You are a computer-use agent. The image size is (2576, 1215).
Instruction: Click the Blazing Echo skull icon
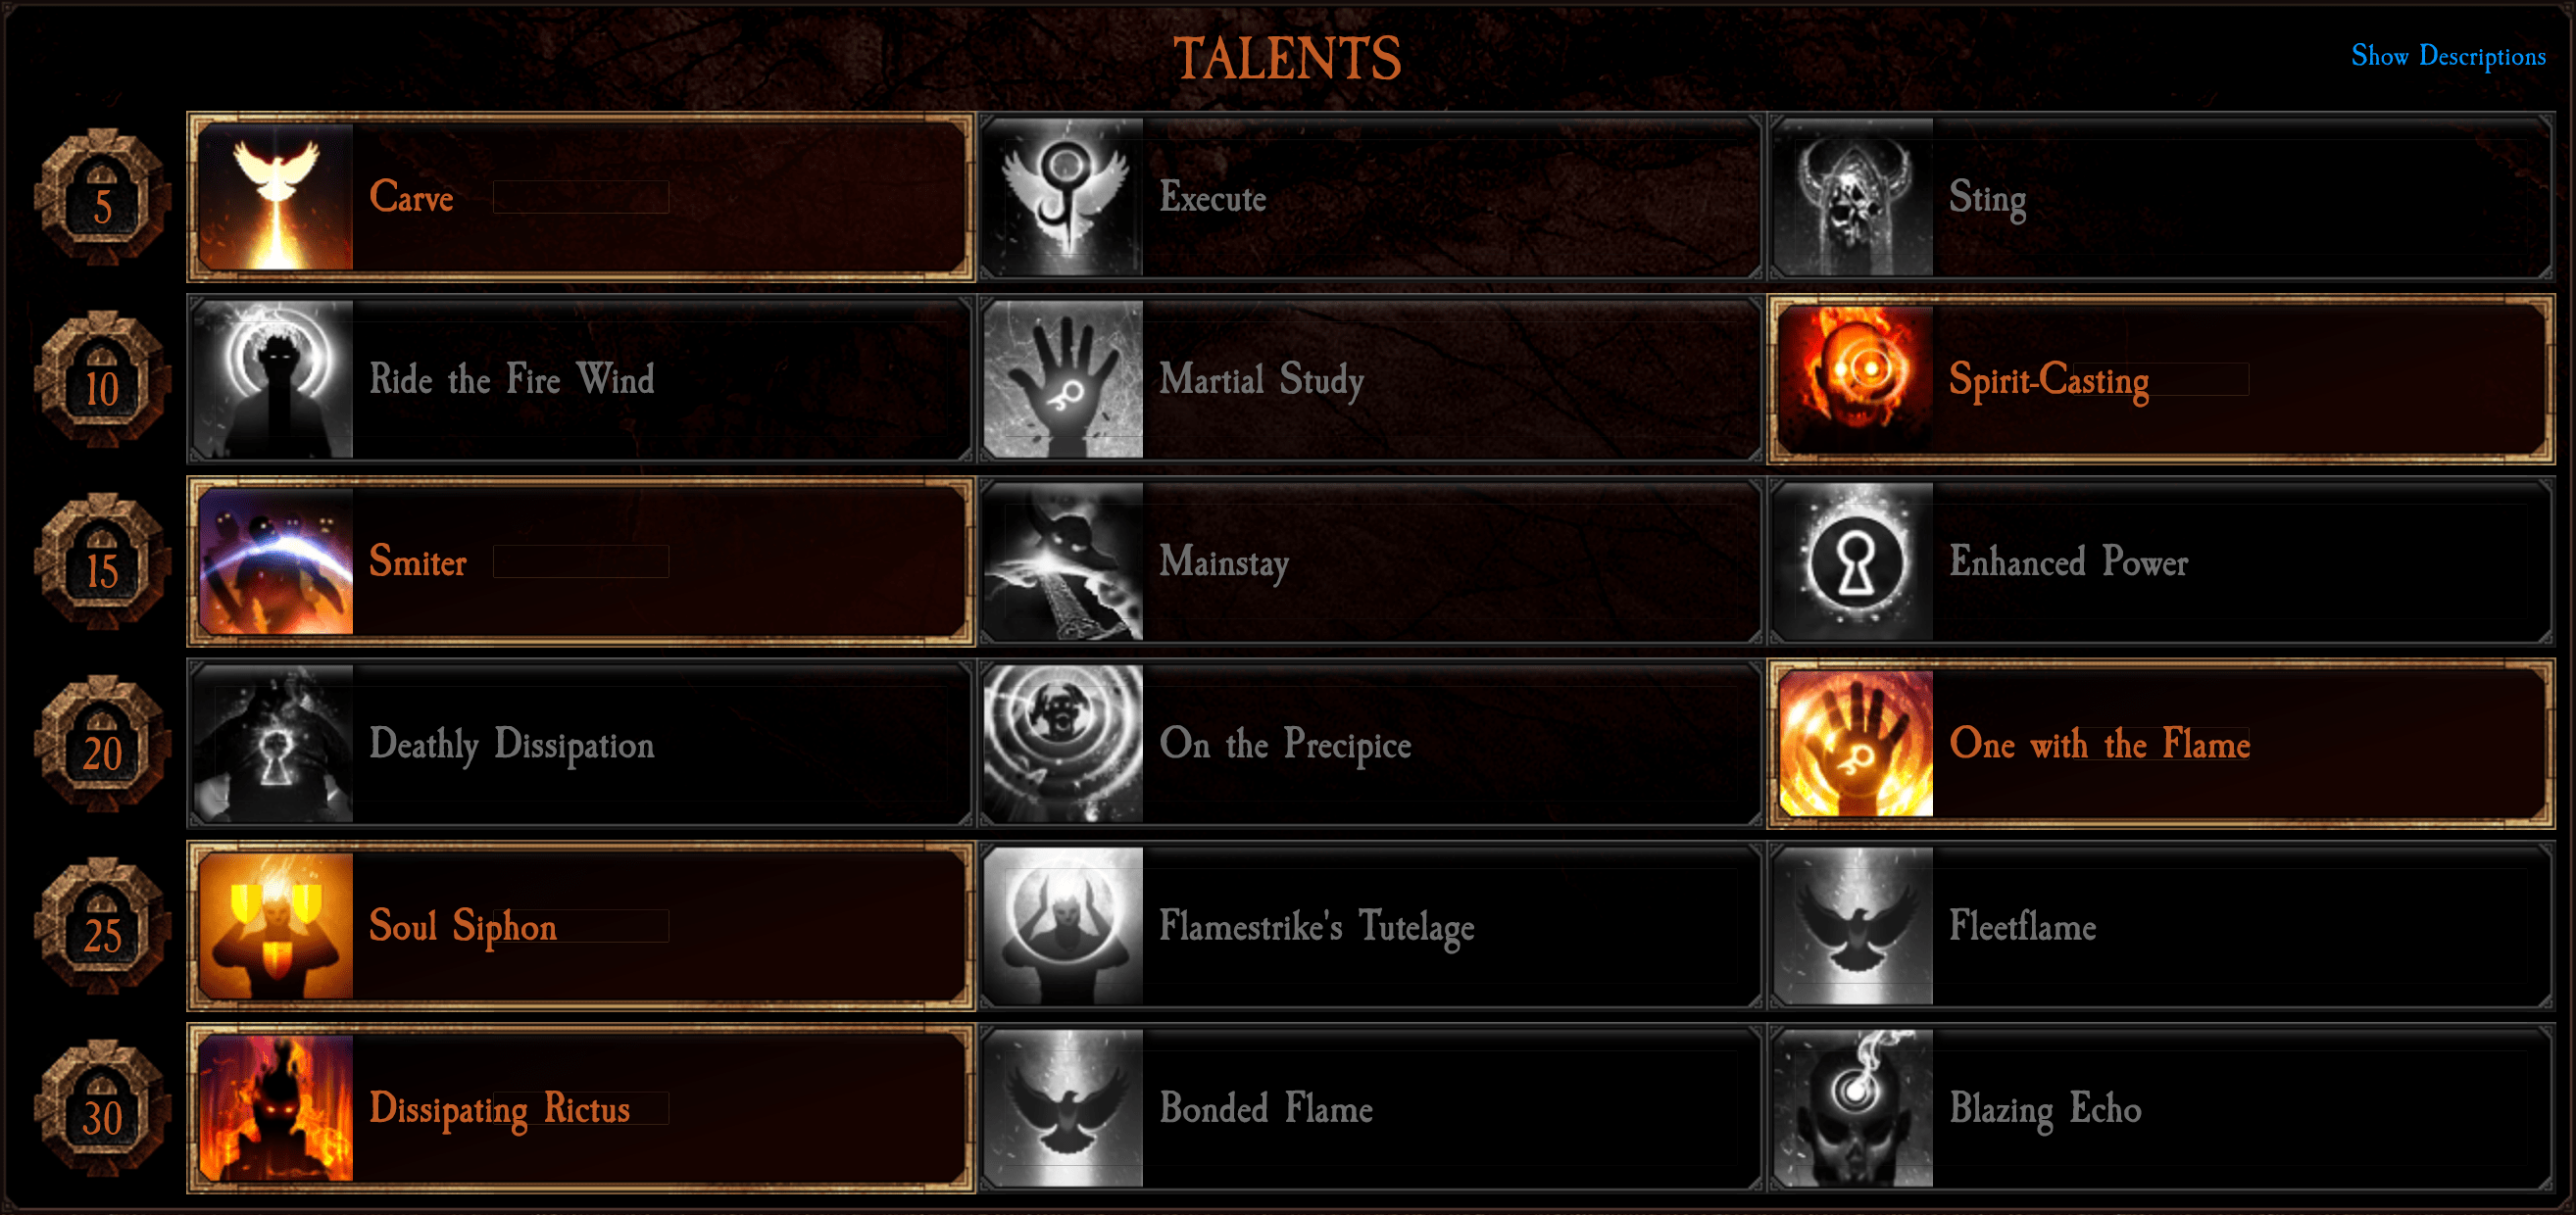pos(1854,1108)
